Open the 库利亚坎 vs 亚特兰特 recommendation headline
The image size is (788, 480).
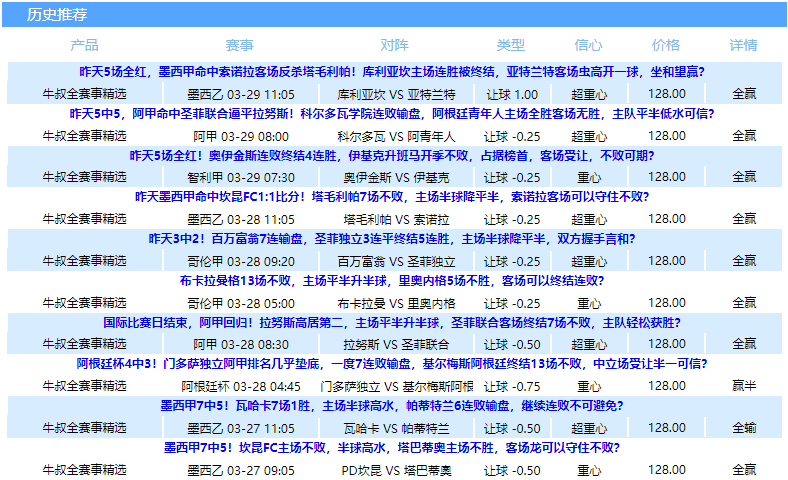(392, 72)
